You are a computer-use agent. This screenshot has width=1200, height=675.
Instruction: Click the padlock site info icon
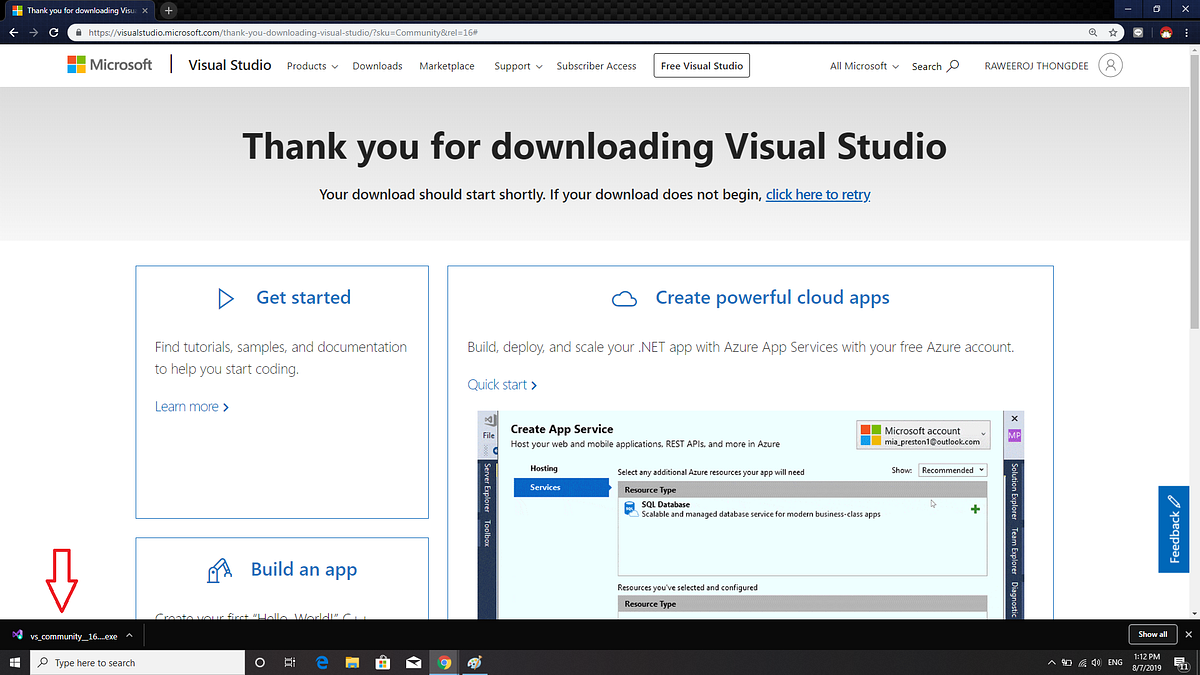pyautogui.click(x=79, y=32)
